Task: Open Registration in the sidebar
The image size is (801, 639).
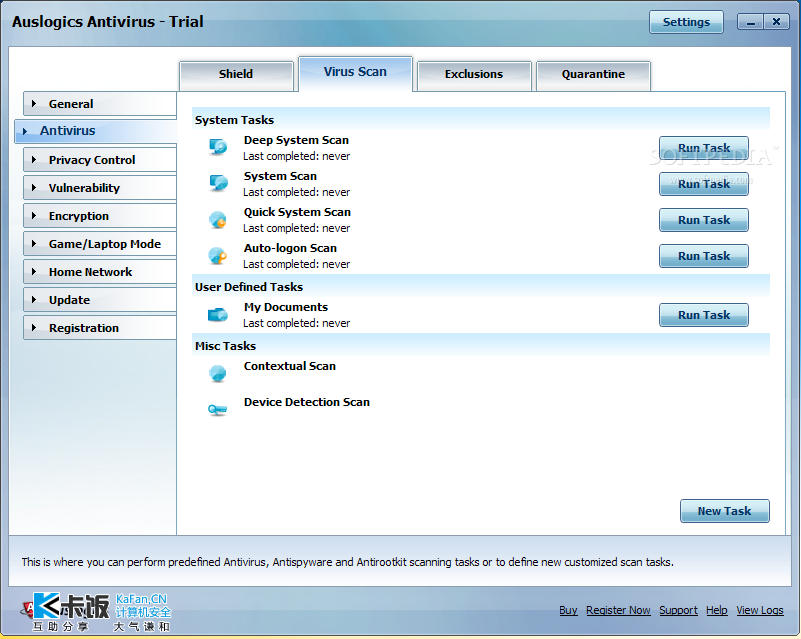Action: point(100,328)
